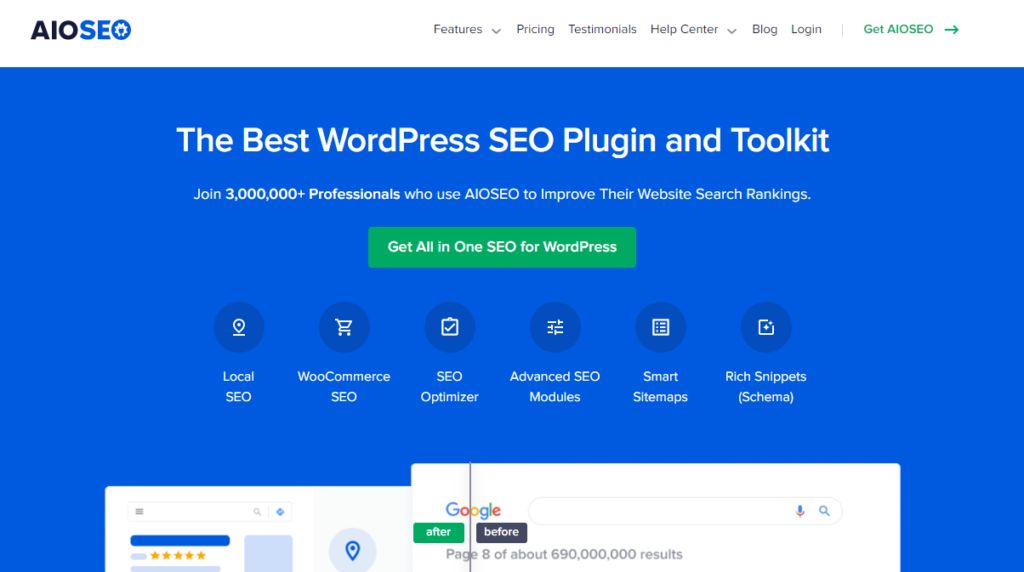Viewport: 1024px width, 572px height.
Task: Open the Testimonials page
Action: [x=602, y=29]
